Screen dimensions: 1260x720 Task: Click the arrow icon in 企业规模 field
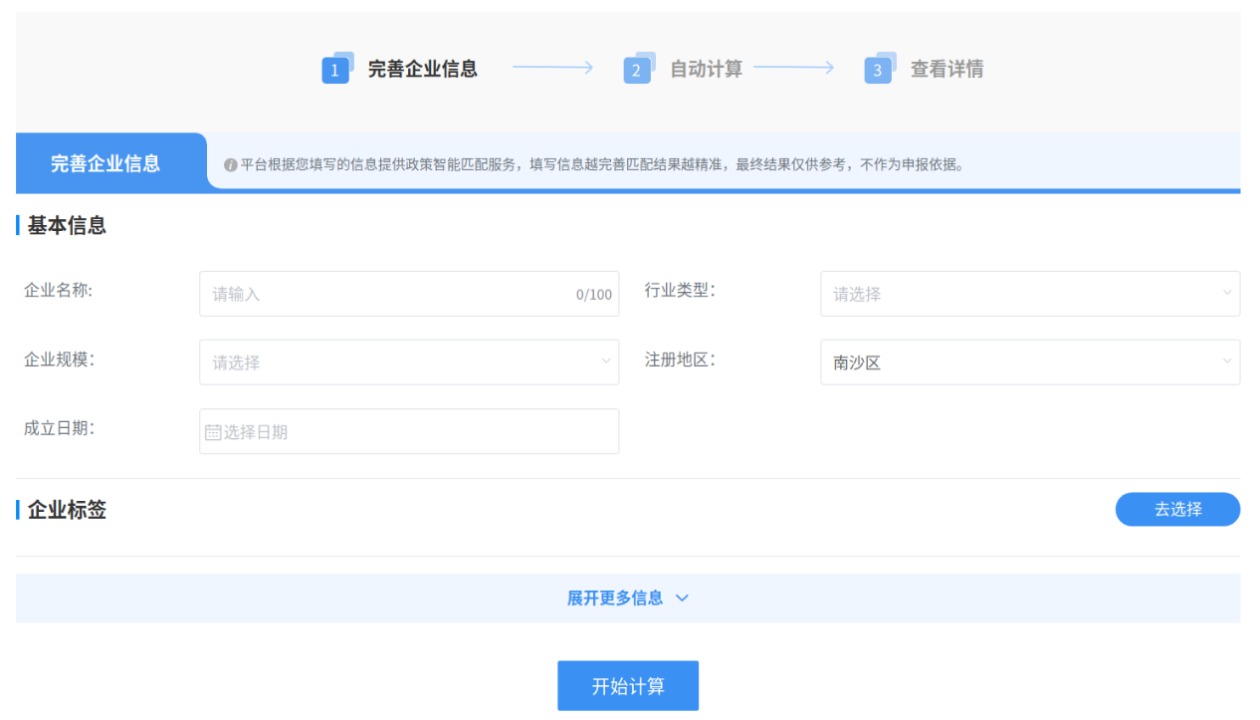605,362
